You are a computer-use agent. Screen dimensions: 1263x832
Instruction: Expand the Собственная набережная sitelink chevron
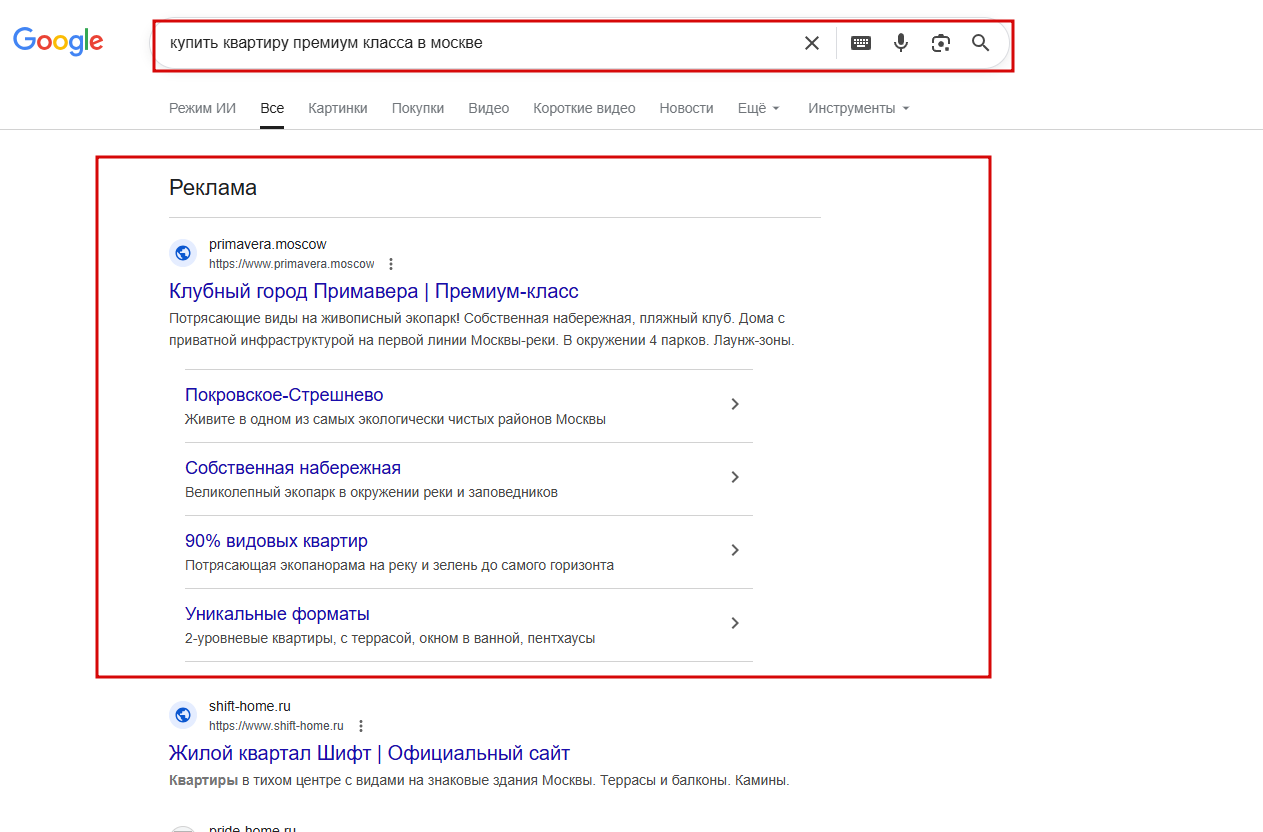point(735,477)
